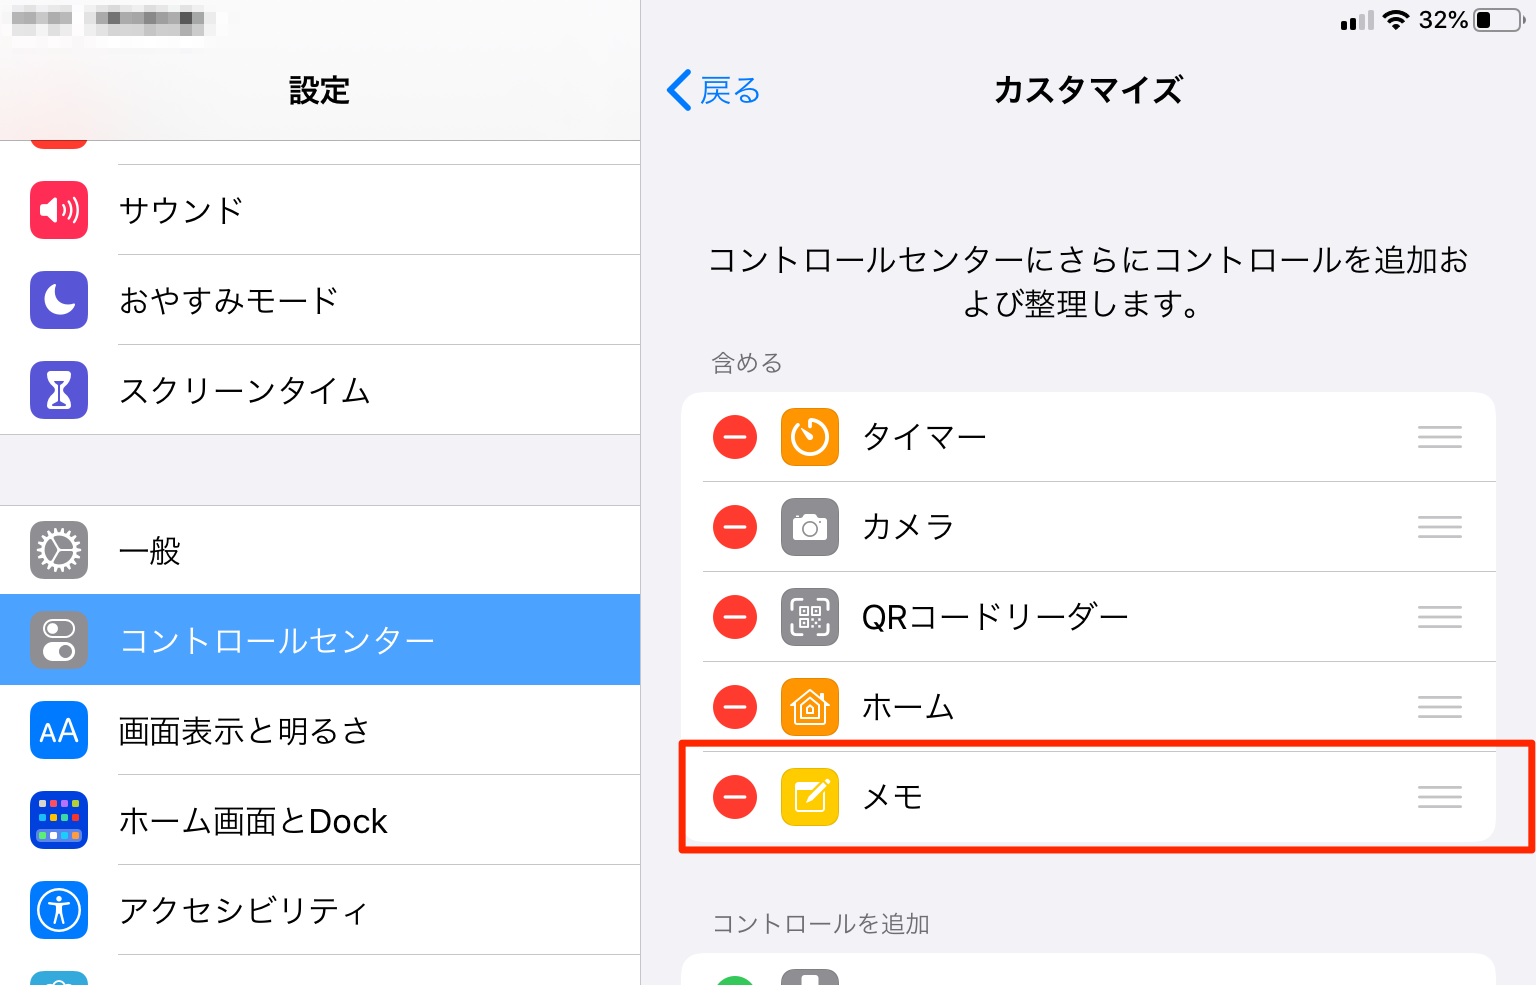Open ホーム画面とDock settings
The width and height of the screenshot is (1536, 985).
point(320,820)
